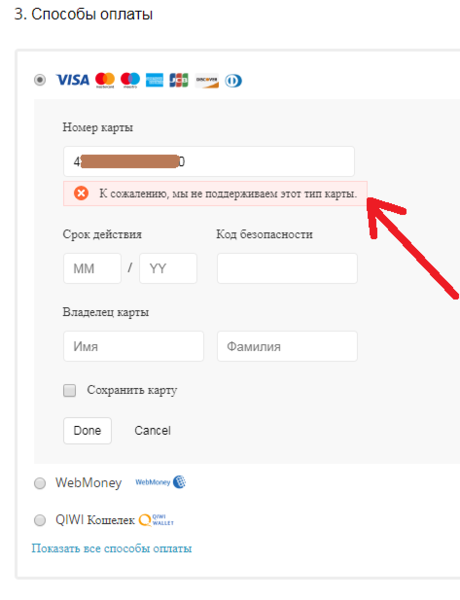The height and width of the screenshot is (600, 460).
Task: Click the VISA logo icon
Action: point(73,80)
